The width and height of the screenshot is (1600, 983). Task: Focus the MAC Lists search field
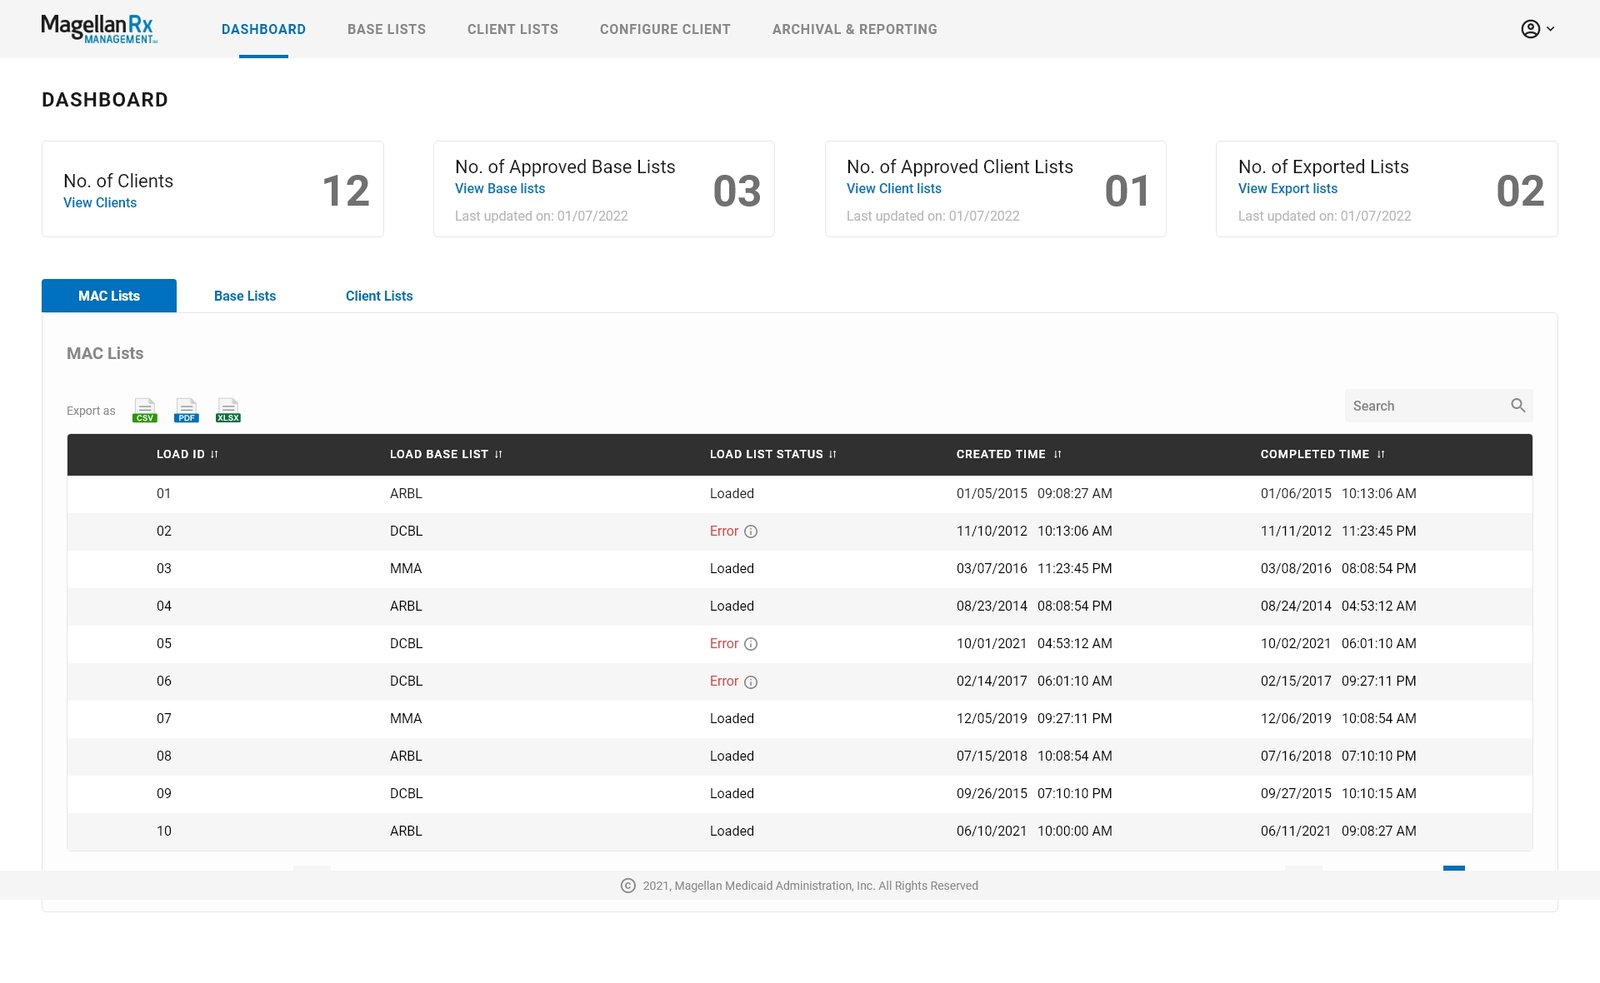[x=1425, y=406]
